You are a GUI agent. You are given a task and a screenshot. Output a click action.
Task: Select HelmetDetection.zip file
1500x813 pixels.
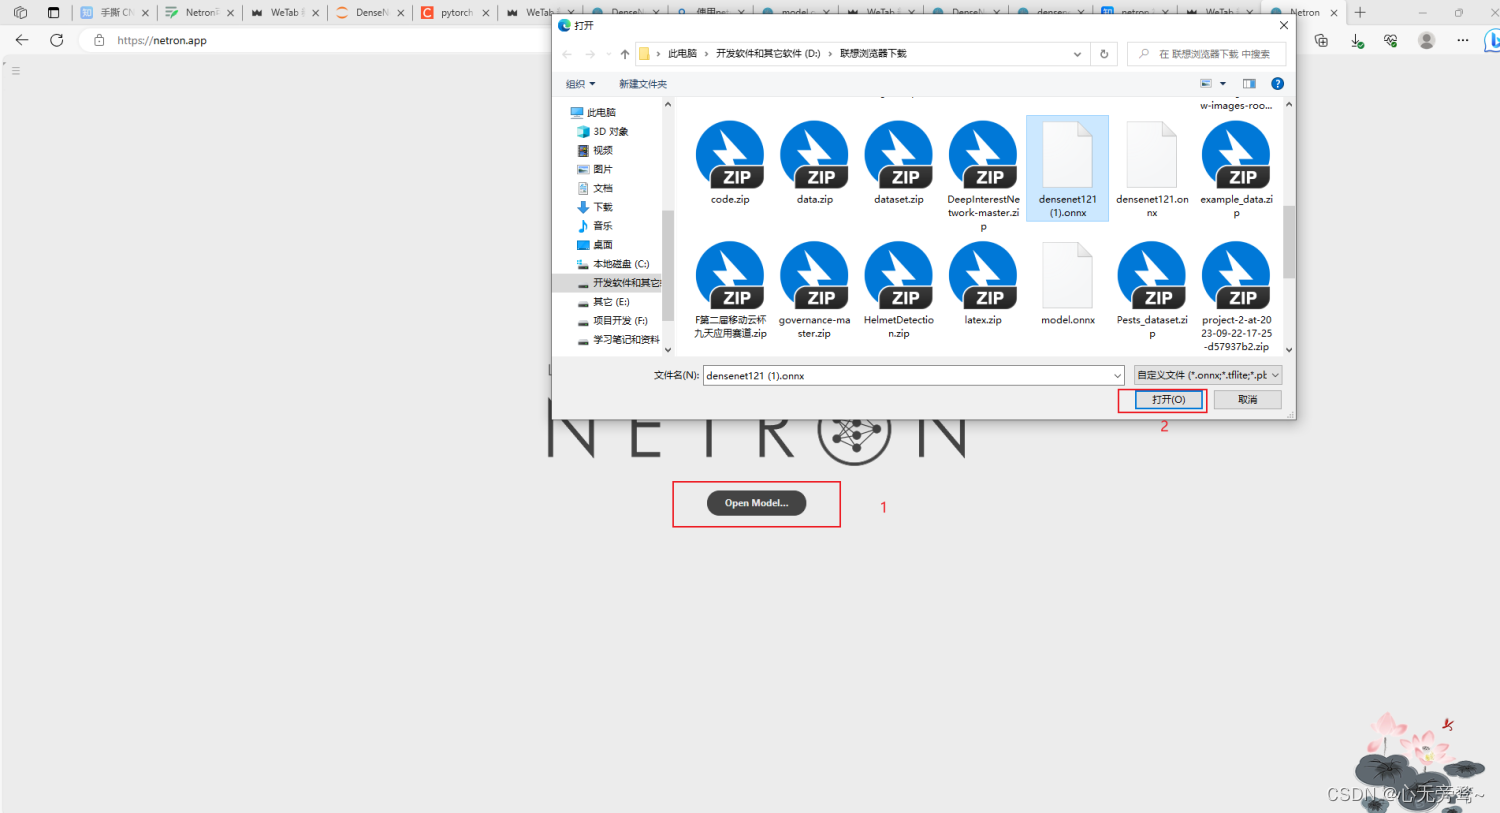pos(899,290)
